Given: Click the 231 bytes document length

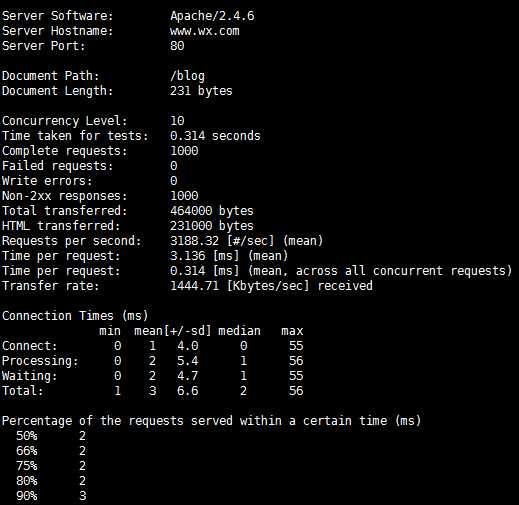Looking at the screenshot, I should pyautogui.click(x=201, y=91).
